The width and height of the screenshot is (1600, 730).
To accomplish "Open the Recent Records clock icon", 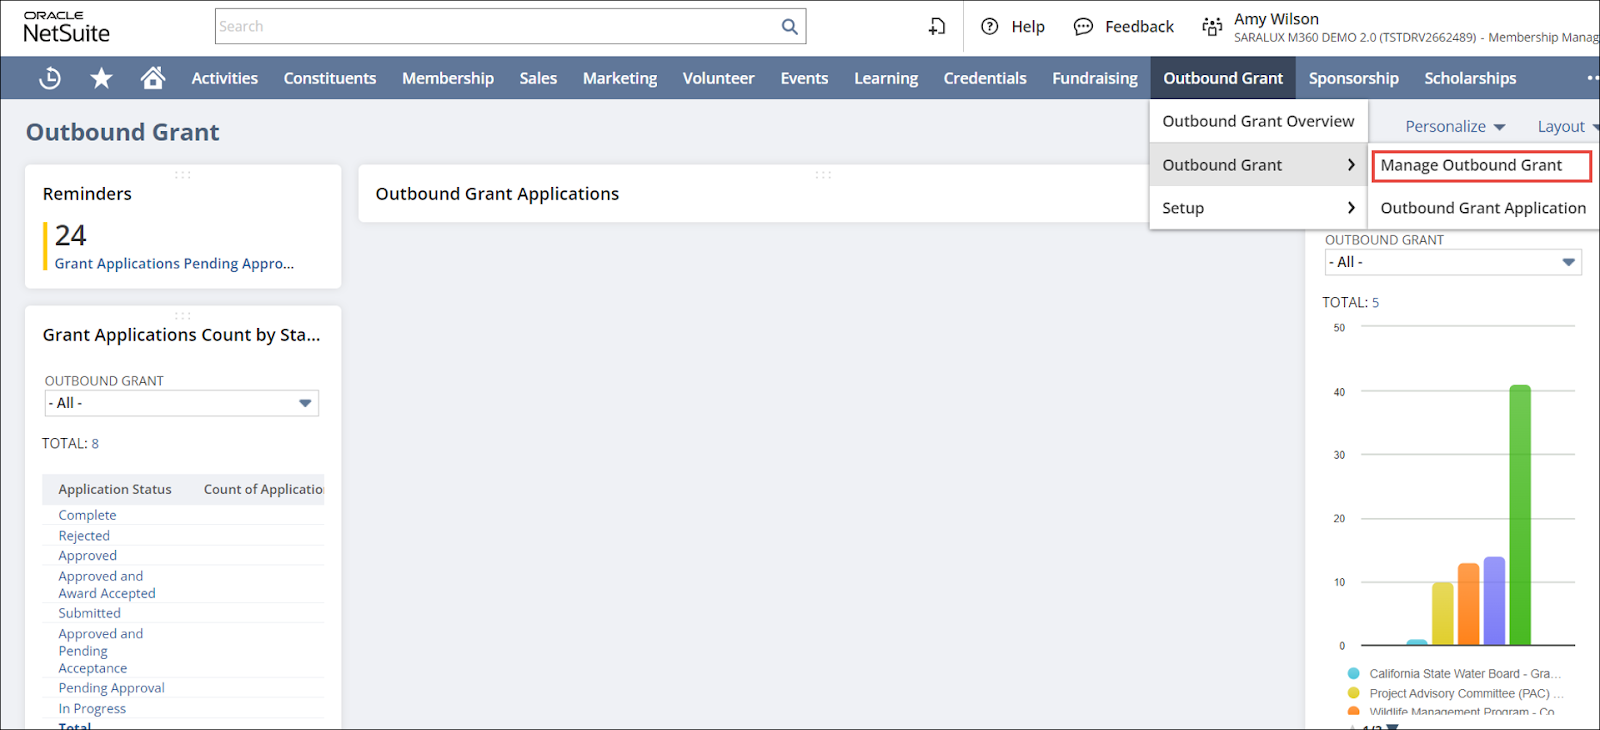I will (x=49, y=78).
